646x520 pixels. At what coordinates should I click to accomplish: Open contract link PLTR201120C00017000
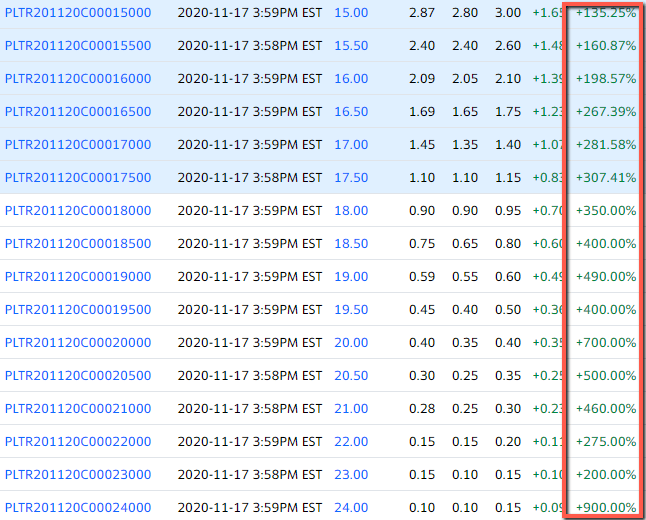(x=78, y=145)
